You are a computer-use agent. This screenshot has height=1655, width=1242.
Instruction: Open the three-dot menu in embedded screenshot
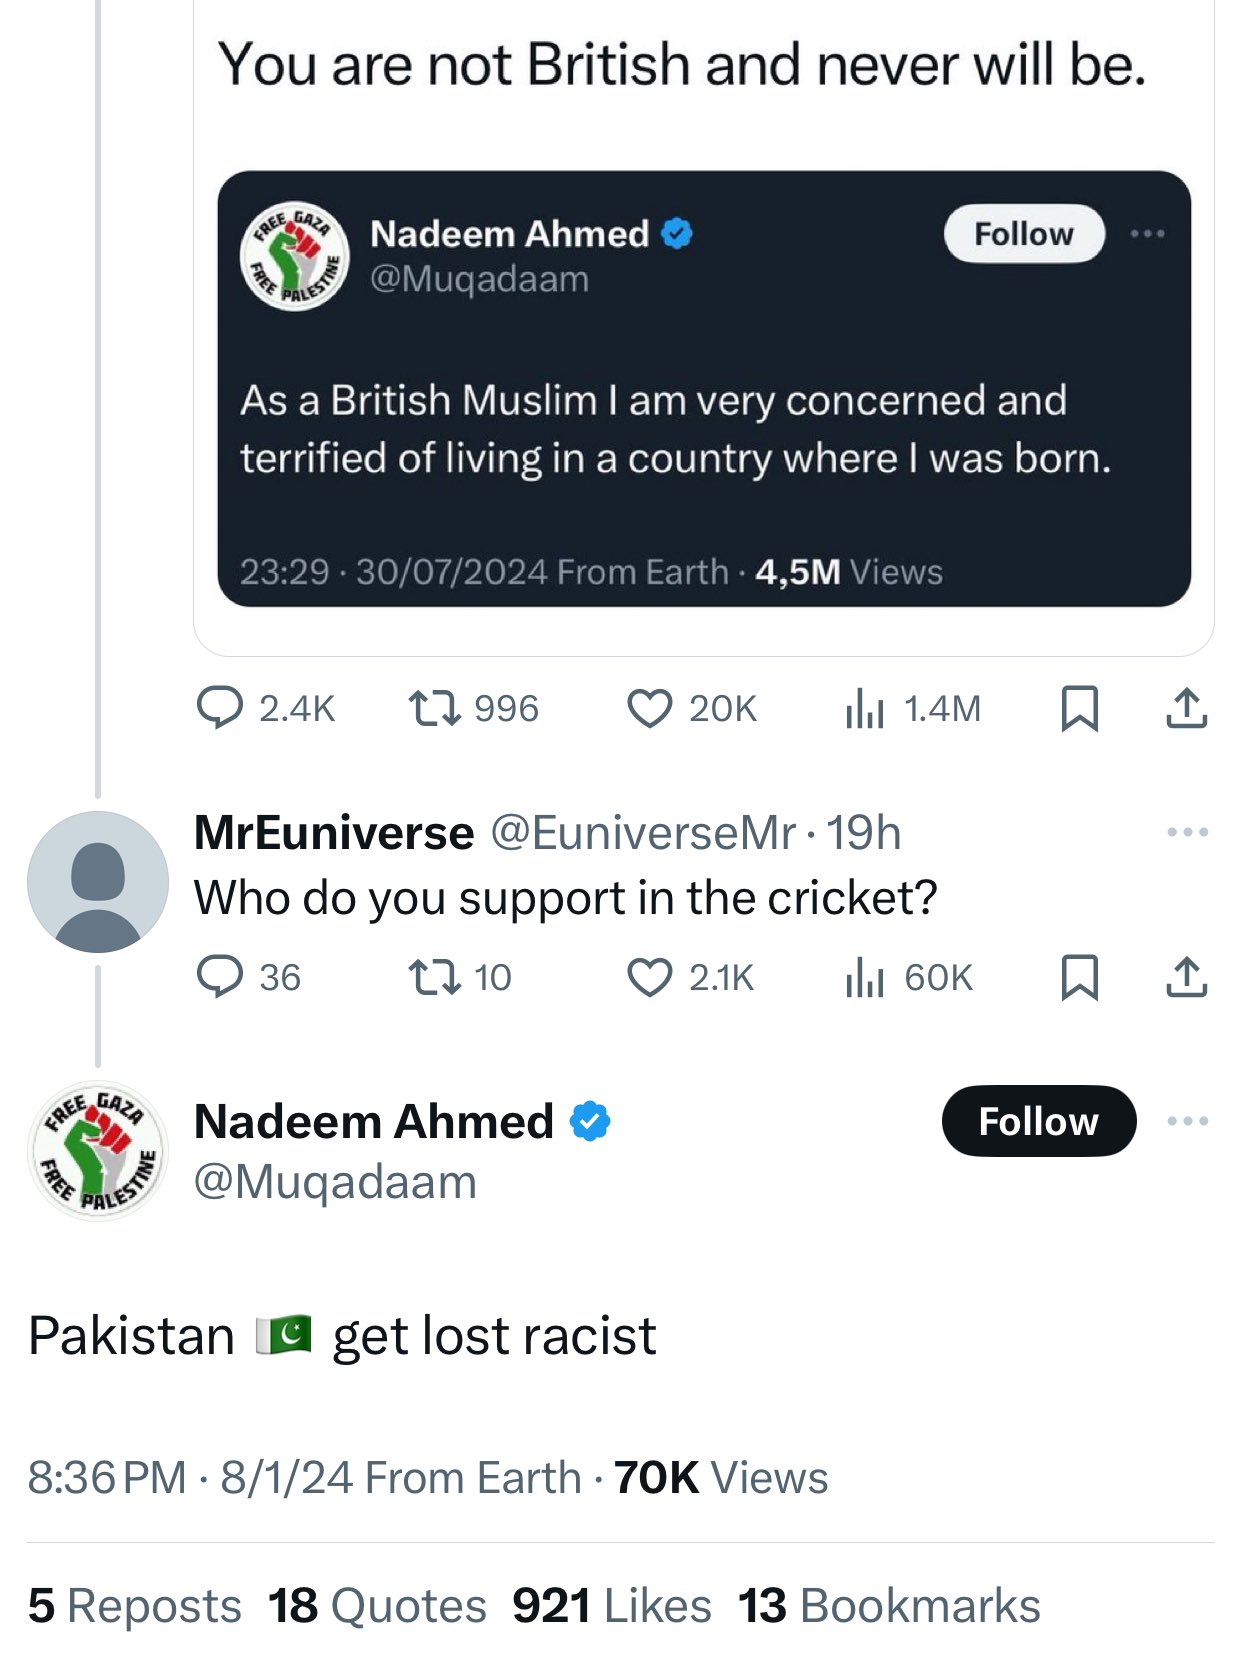pos(1147,234)
